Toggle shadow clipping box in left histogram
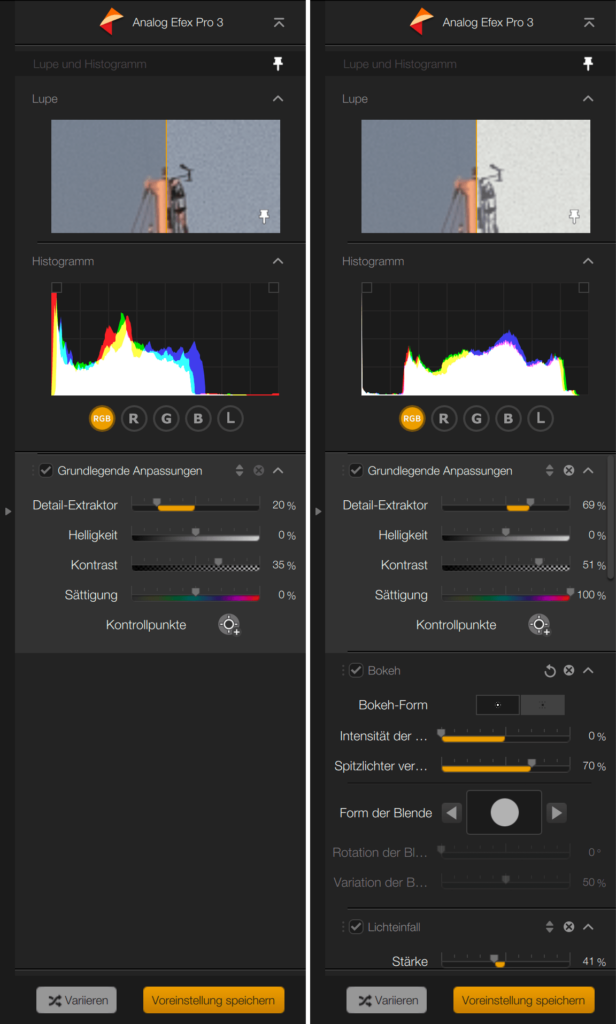616x1024 pixels. (x=57, y=287)
